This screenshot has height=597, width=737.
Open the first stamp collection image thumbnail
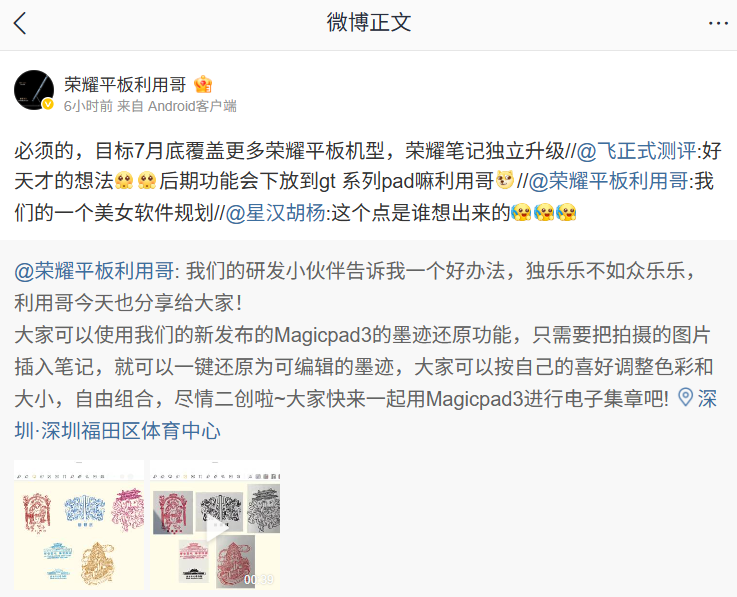tap(79, 525)
